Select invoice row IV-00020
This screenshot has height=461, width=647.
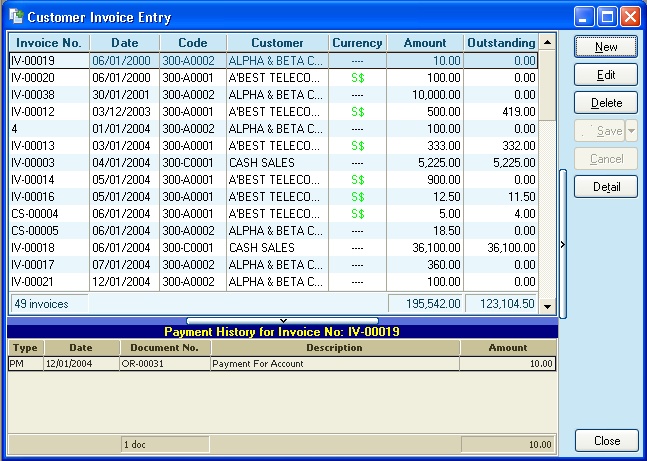[x=274, y=78]
